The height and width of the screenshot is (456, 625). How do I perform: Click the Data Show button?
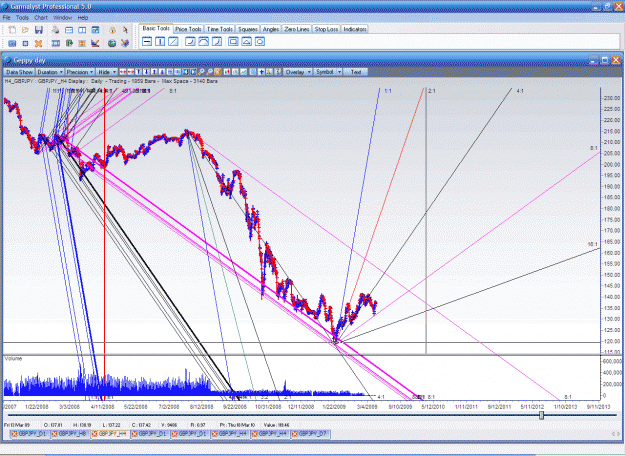click(19, 72)
